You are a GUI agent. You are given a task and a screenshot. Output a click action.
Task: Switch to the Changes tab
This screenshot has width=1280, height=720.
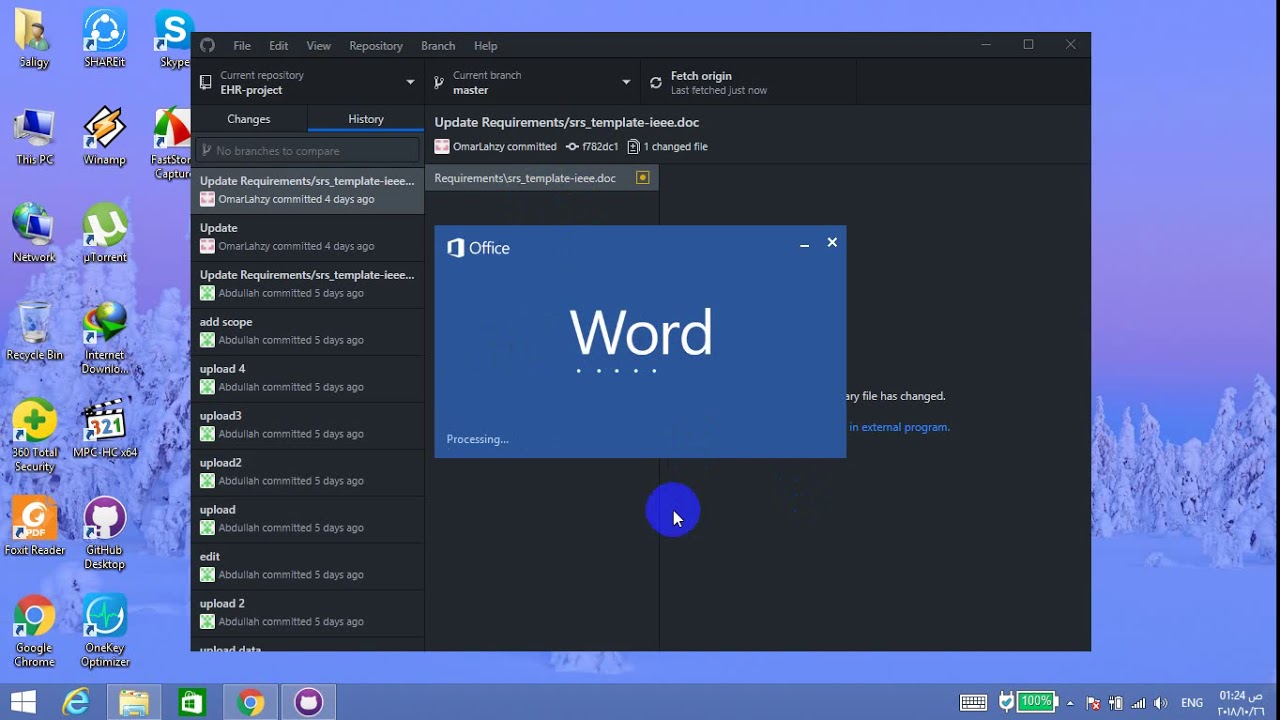(249, 118)
